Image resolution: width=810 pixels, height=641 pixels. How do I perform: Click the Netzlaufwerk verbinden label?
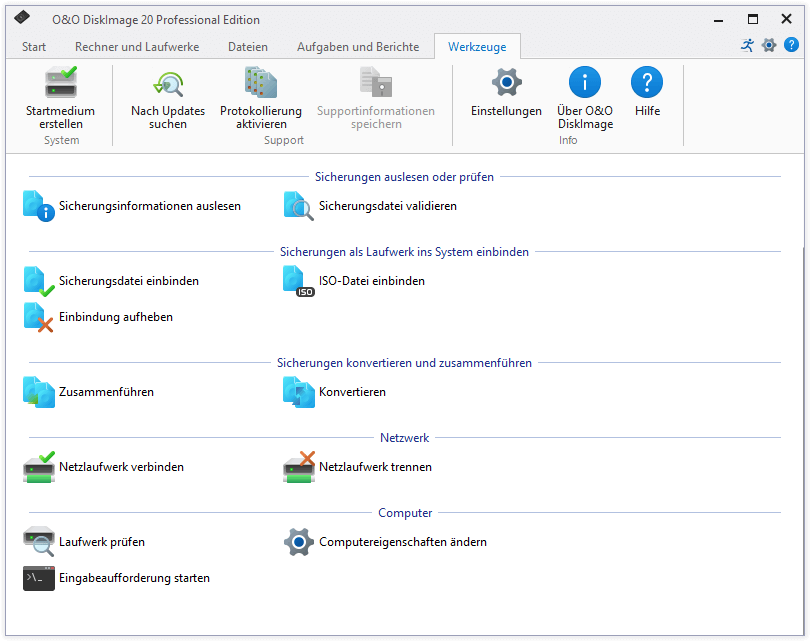click(x=121, y=467)
